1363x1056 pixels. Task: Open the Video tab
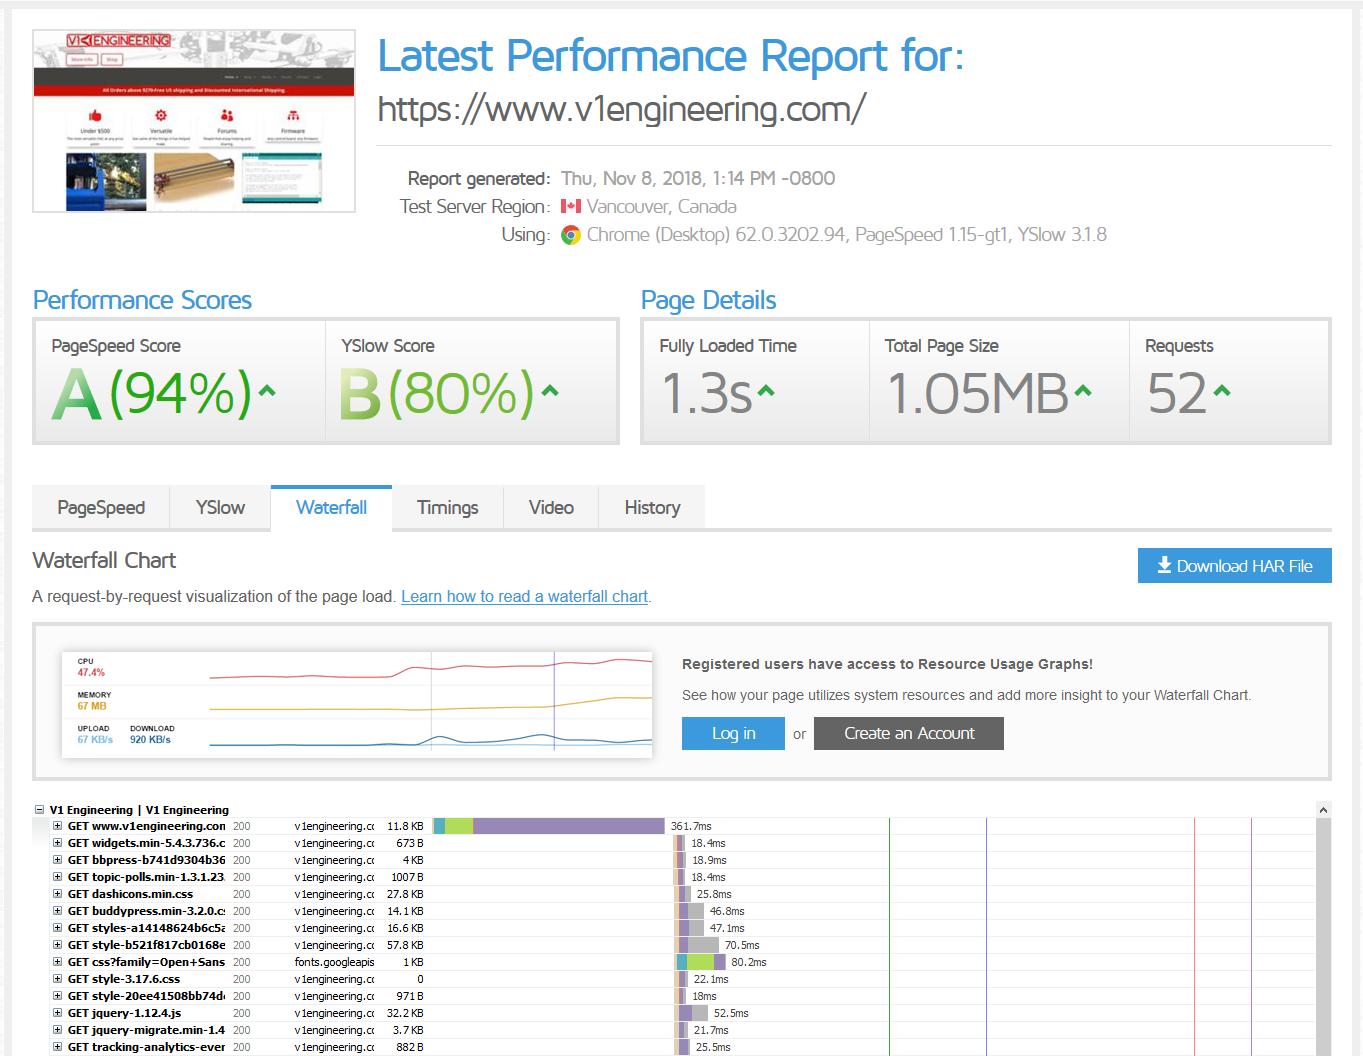(x=551, y=507)
